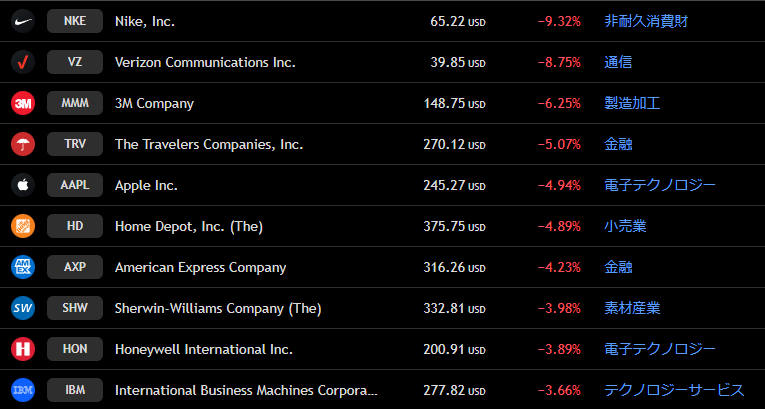The image size is (765, 409).
Task: Open the テクノロジーサービス sector link
Action: (674, 390)
